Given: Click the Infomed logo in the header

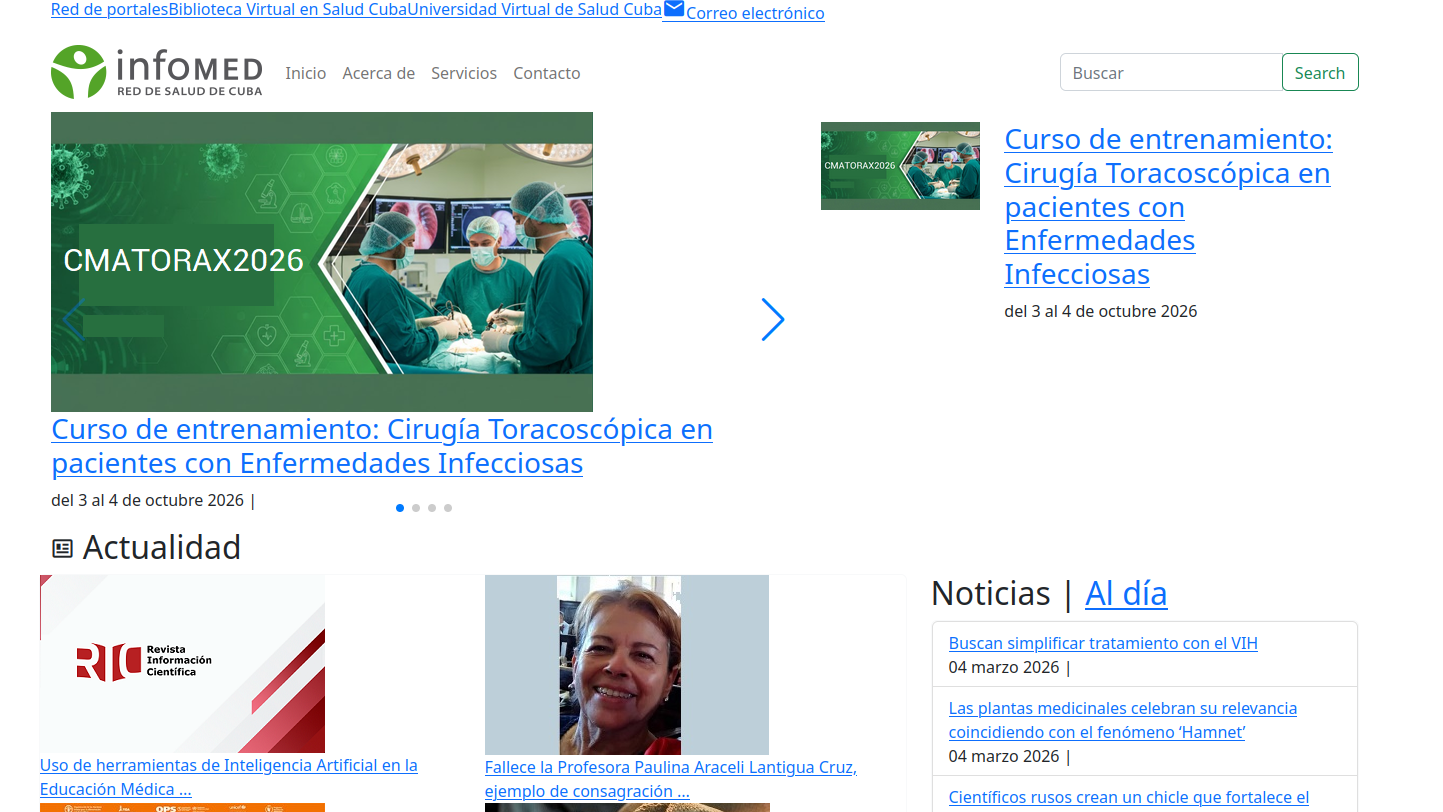Looking at the screenshot, I should 157,72.
